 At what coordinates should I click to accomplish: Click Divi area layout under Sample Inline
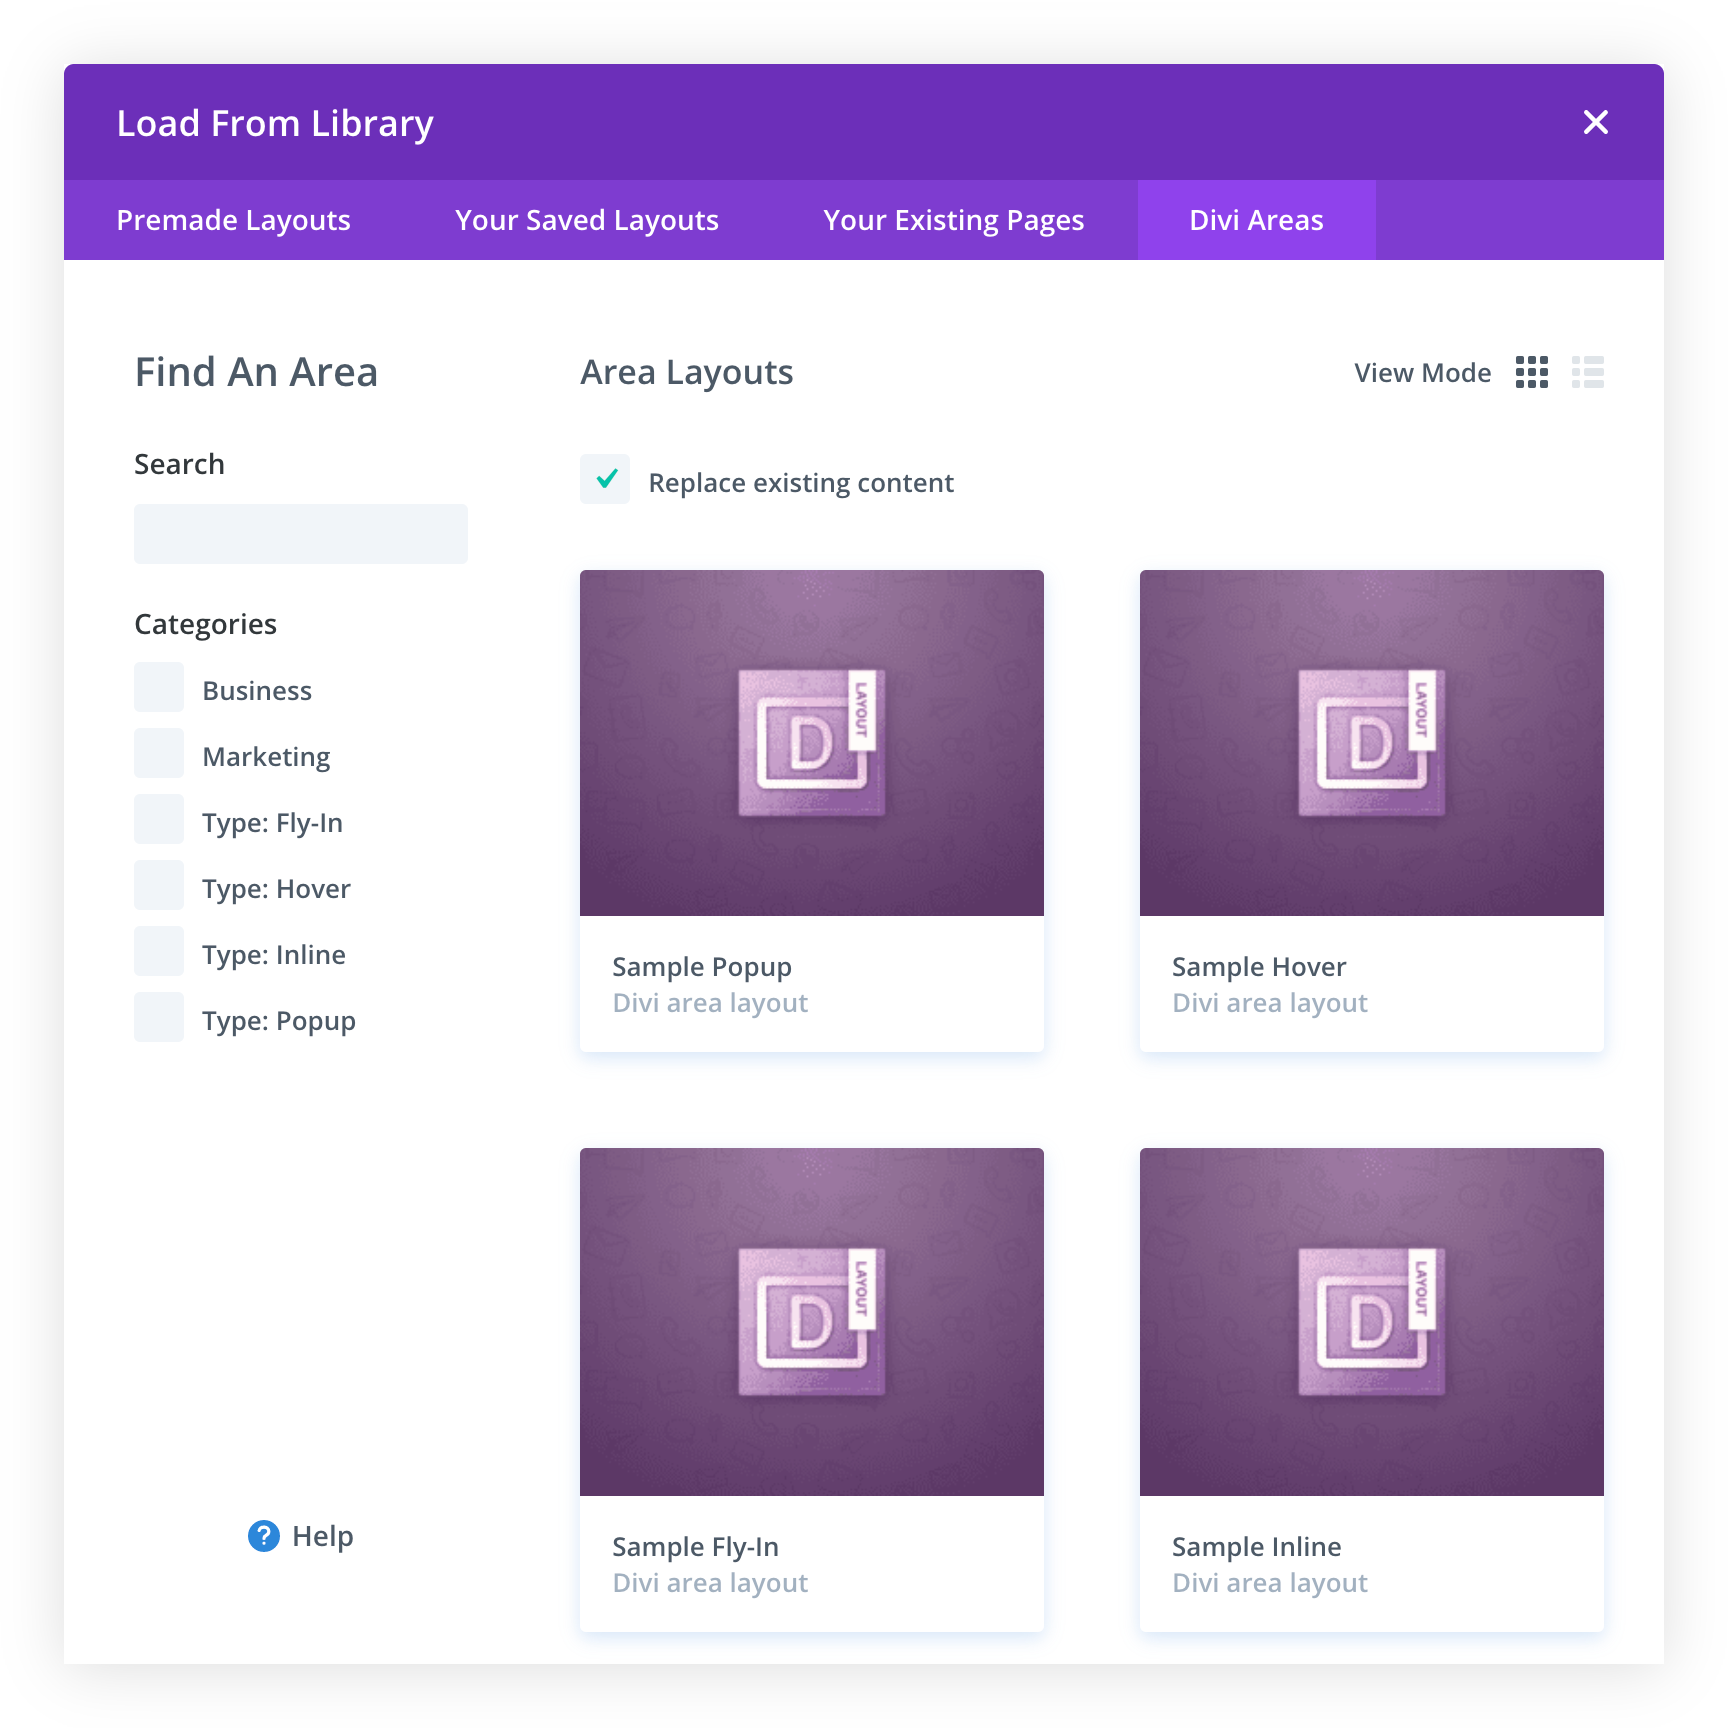(x=1270, y=1583)
